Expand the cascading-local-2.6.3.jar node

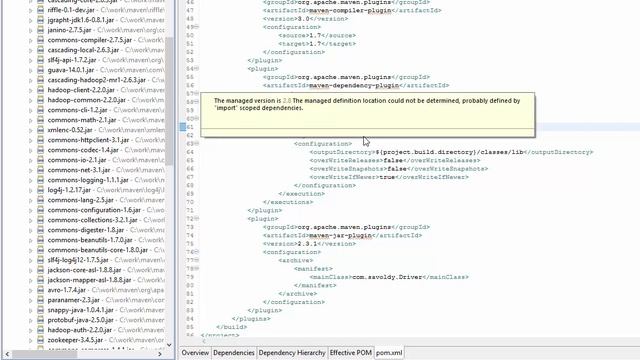(31, 50)
